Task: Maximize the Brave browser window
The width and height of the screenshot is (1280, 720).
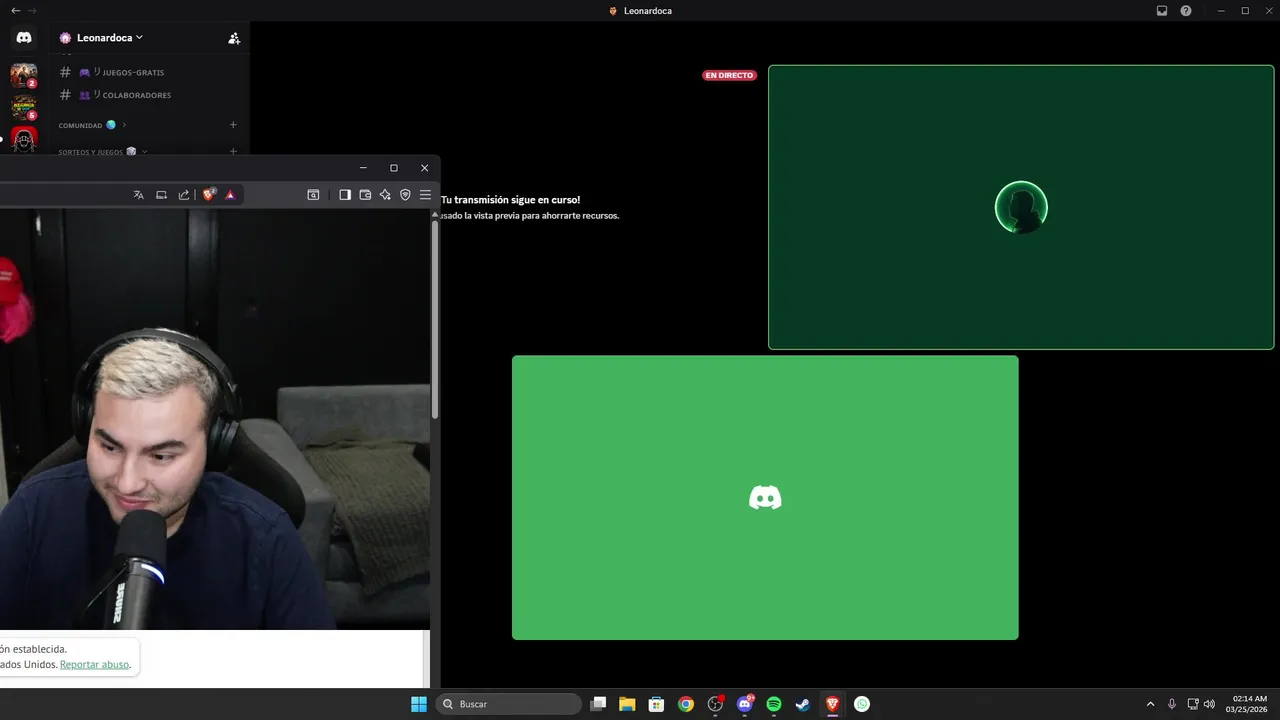Action: pos(394,168)
